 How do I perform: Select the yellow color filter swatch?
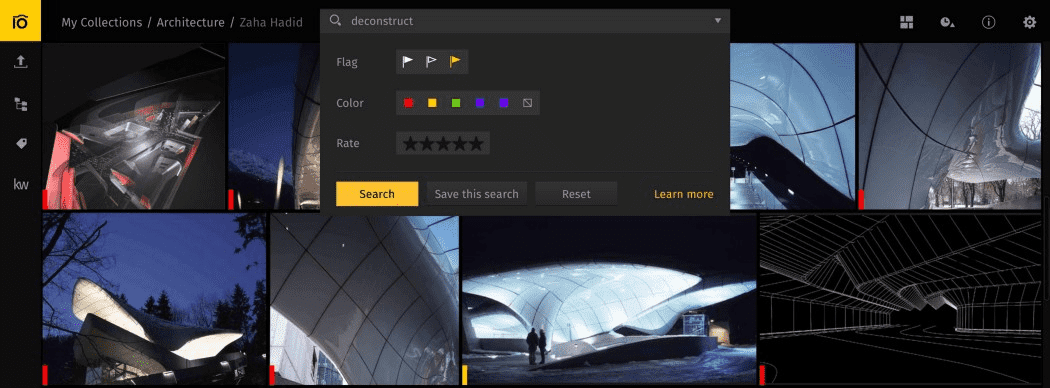tap(433, 103)
